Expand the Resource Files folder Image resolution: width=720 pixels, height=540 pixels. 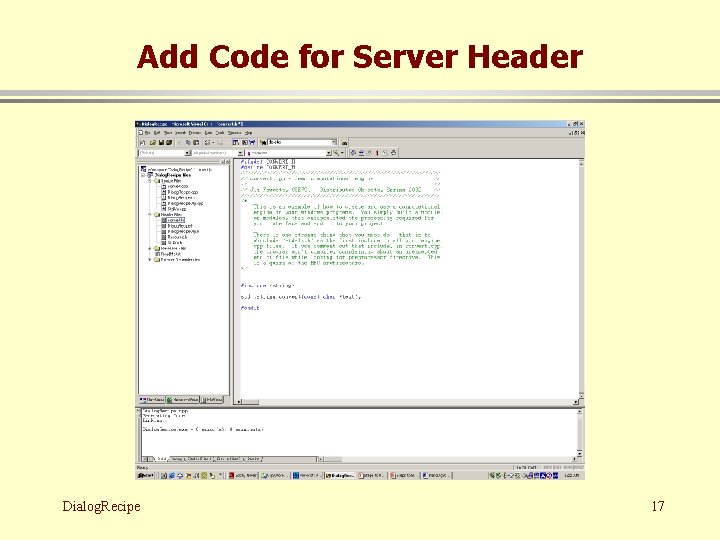pyautogui.click(x=150, y=248)
